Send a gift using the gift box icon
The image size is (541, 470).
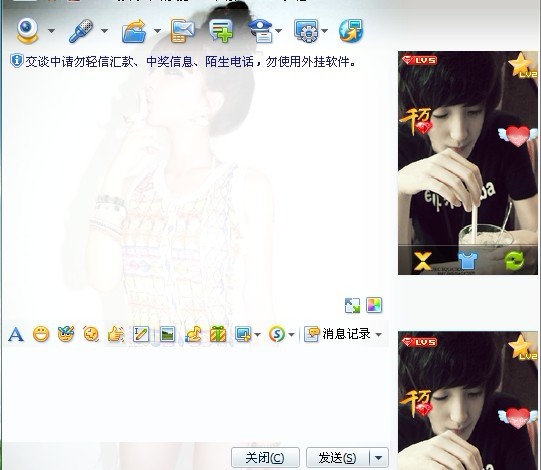coord(218,334)
